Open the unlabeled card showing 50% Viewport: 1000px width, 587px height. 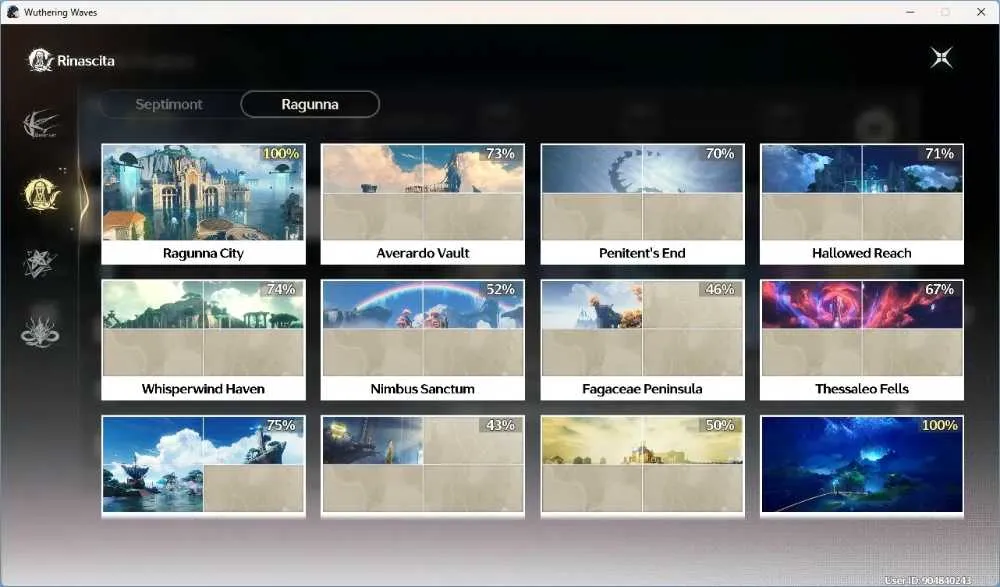click(642, 465)
